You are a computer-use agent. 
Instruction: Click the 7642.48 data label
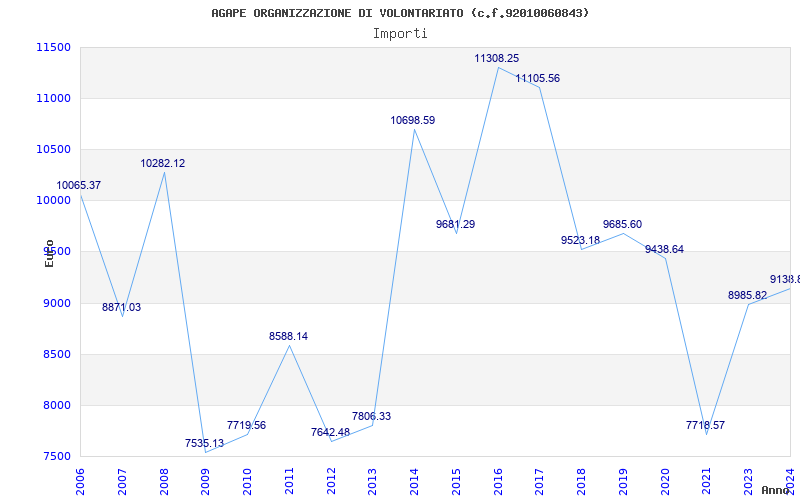(331, 432)
